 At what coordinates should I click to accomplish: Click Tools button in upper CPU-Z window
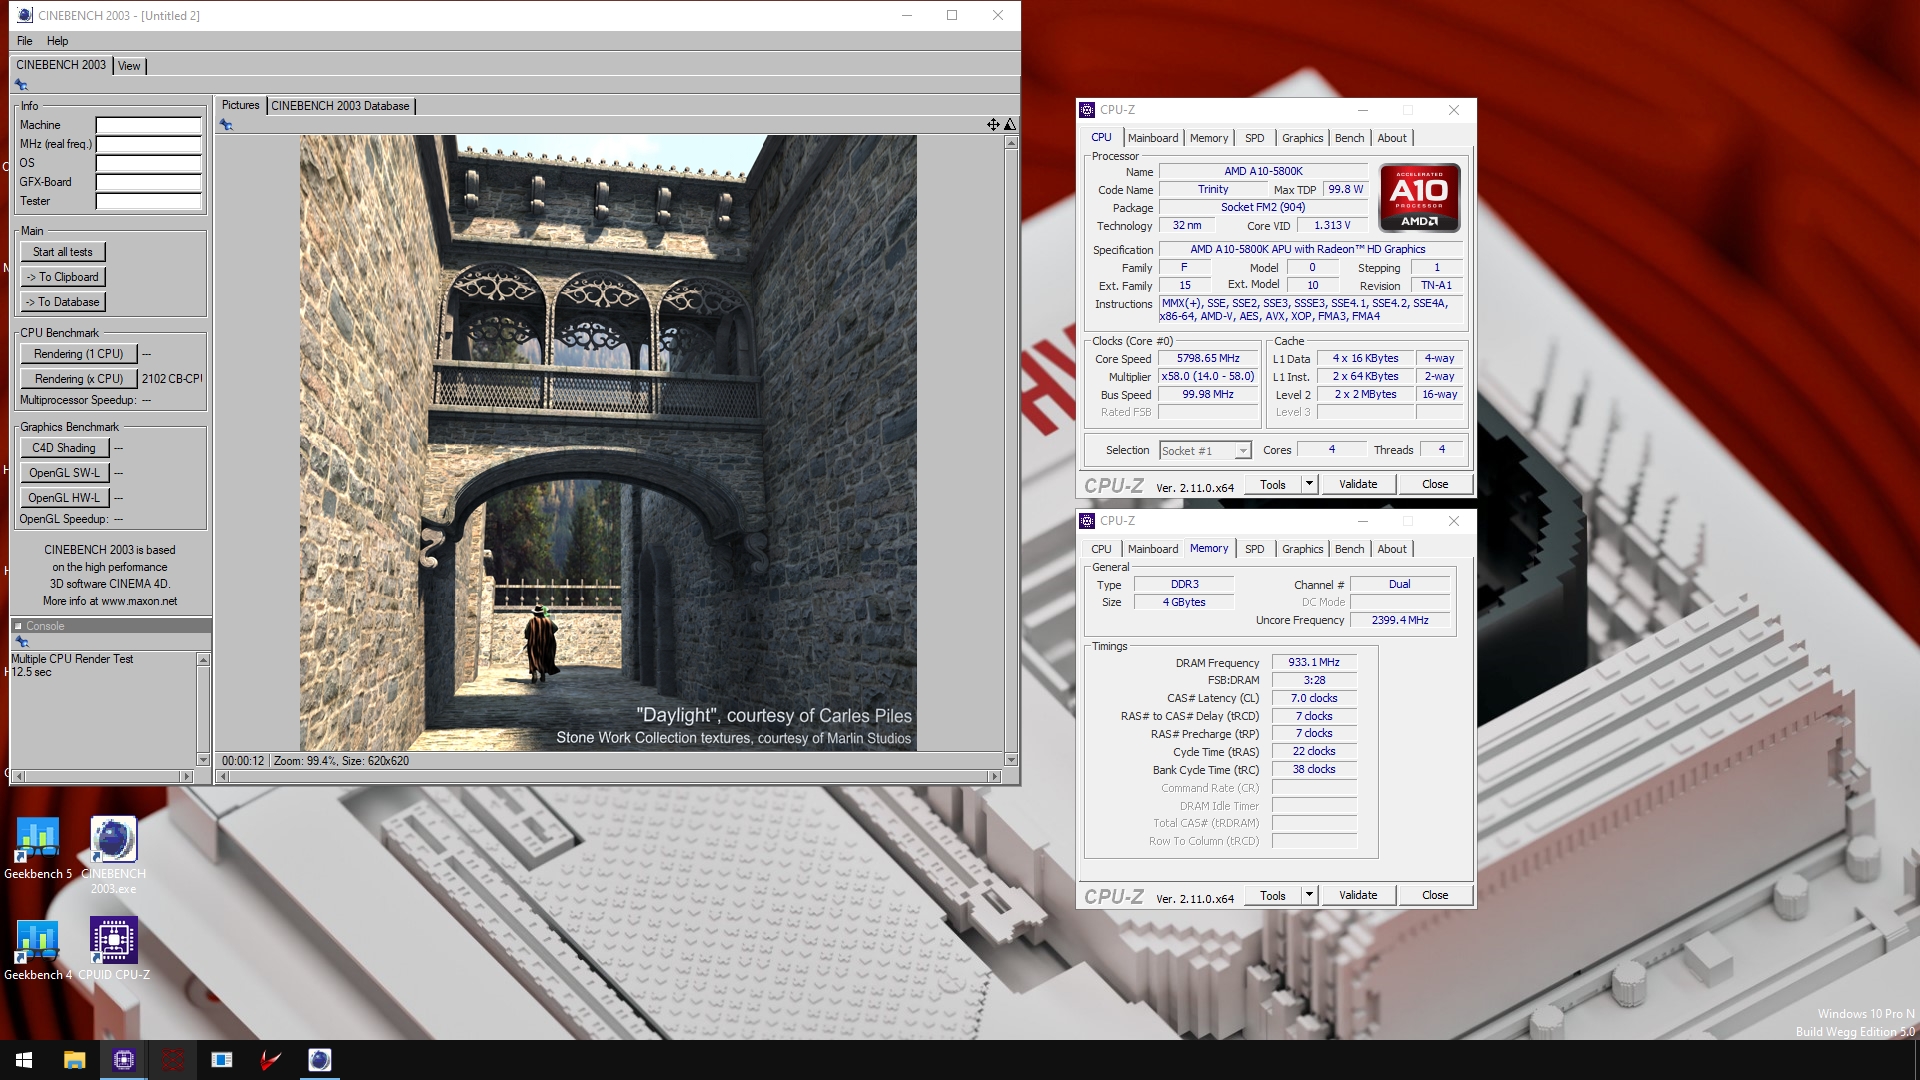click(1273, 484)
